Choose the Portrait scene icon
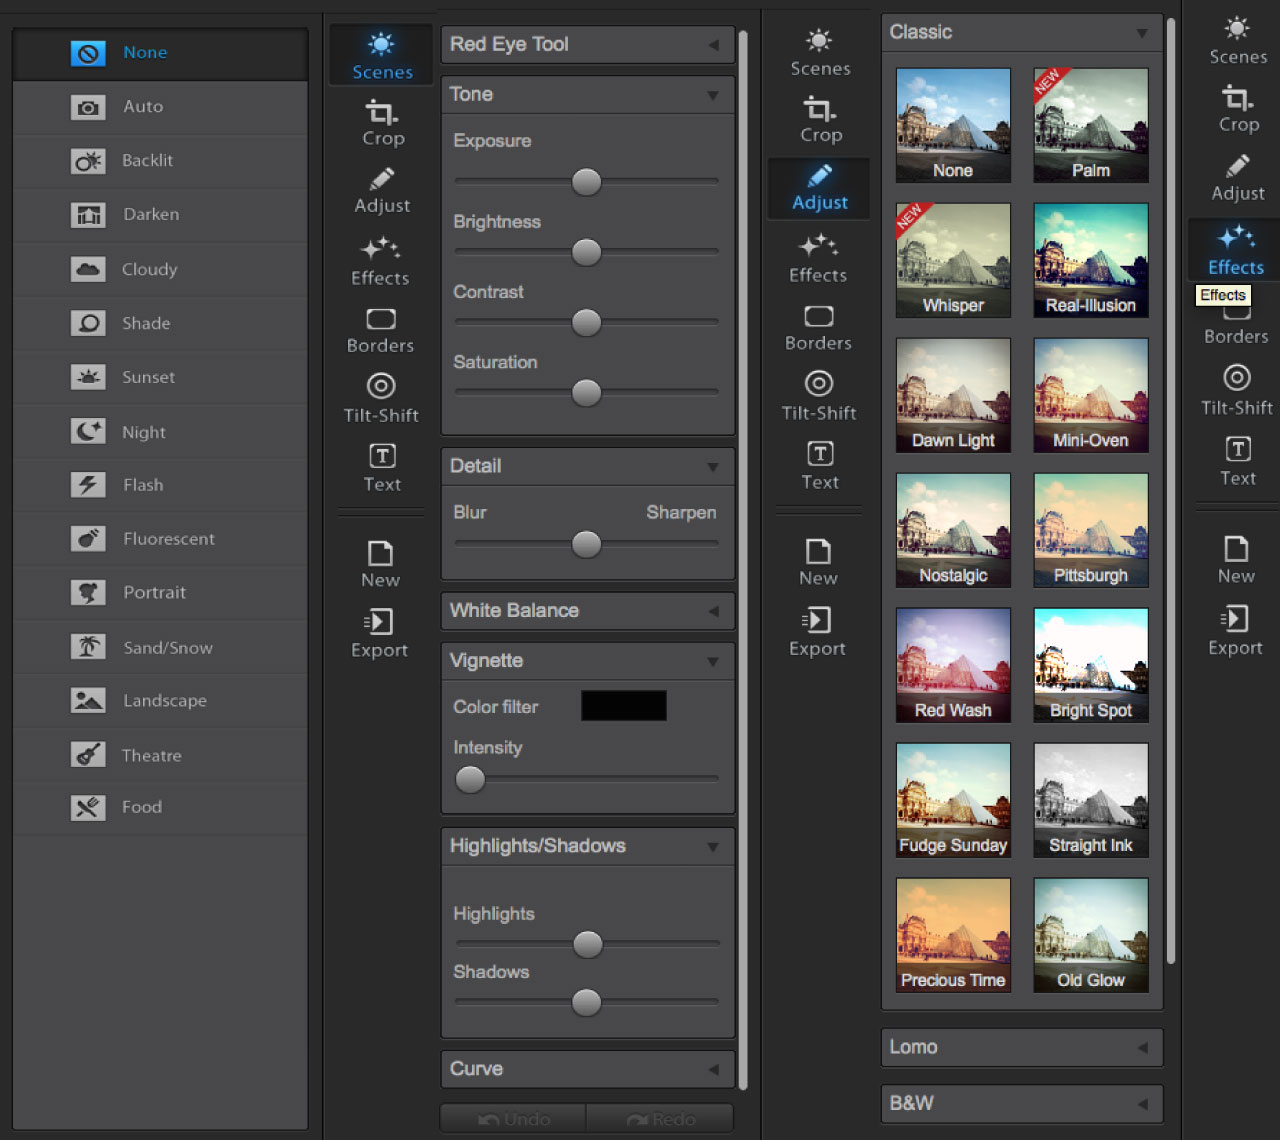1280x1140 pixels. (x=88, y=593)
